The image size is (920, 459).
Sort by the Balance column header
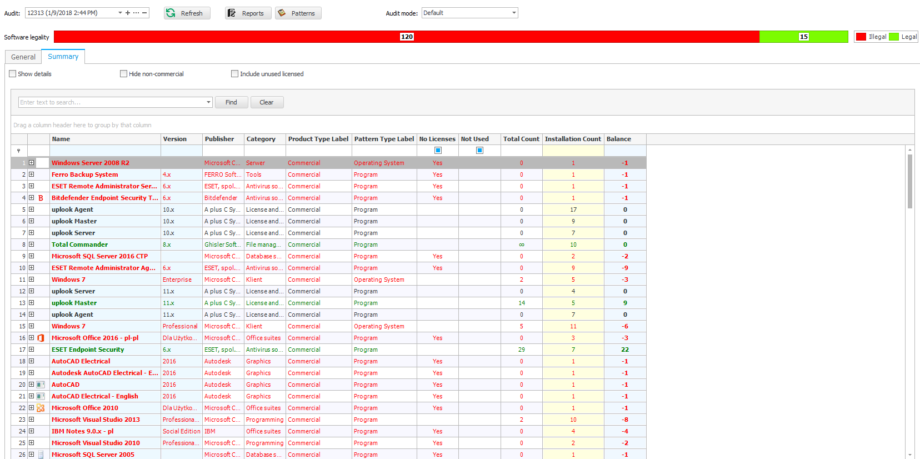pos(625,139)
